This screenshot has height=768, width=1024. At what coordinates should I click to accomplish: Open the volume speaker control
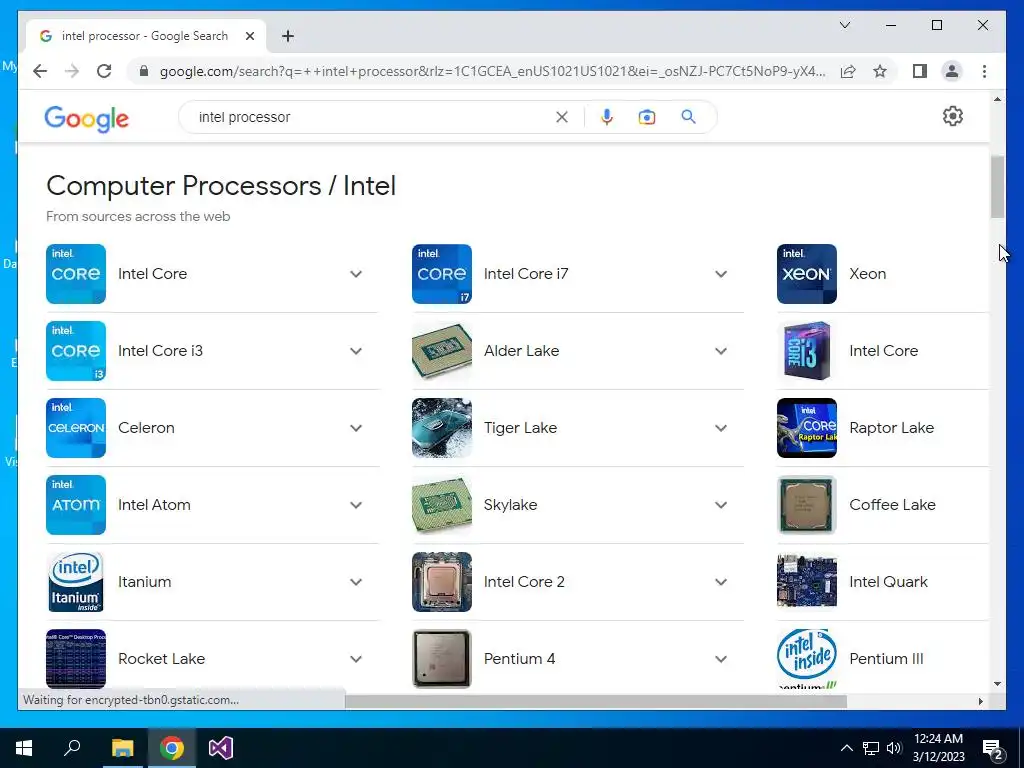pos(894,748)
